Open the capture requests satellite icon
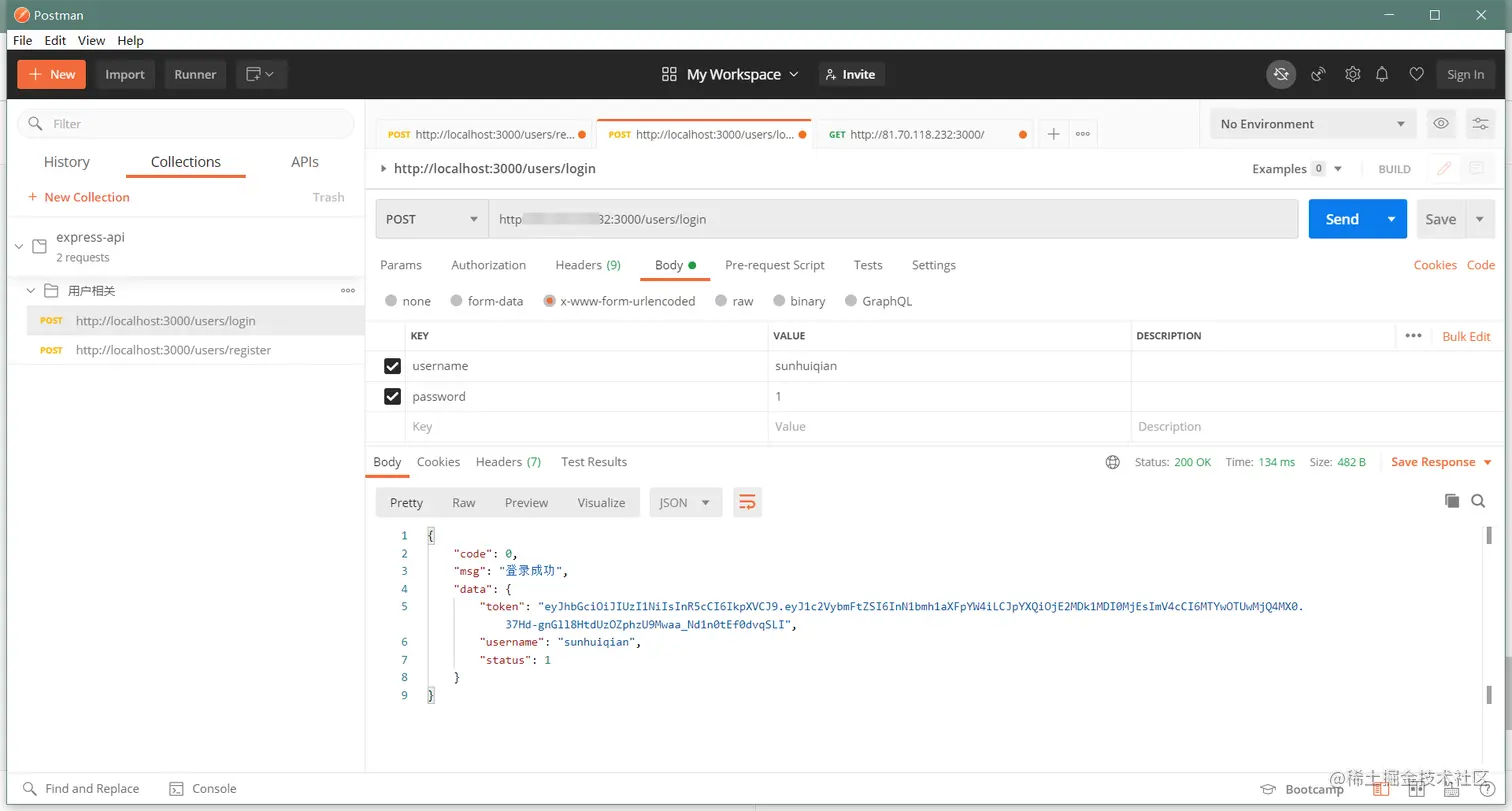This screenshot has width=1512, height=811. [x=1318, y=74]
